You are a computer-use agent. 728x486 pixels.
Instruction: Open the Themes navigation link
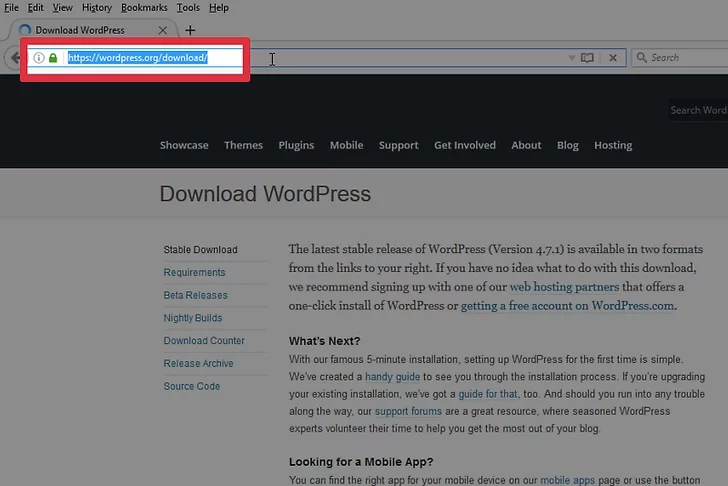243,145
